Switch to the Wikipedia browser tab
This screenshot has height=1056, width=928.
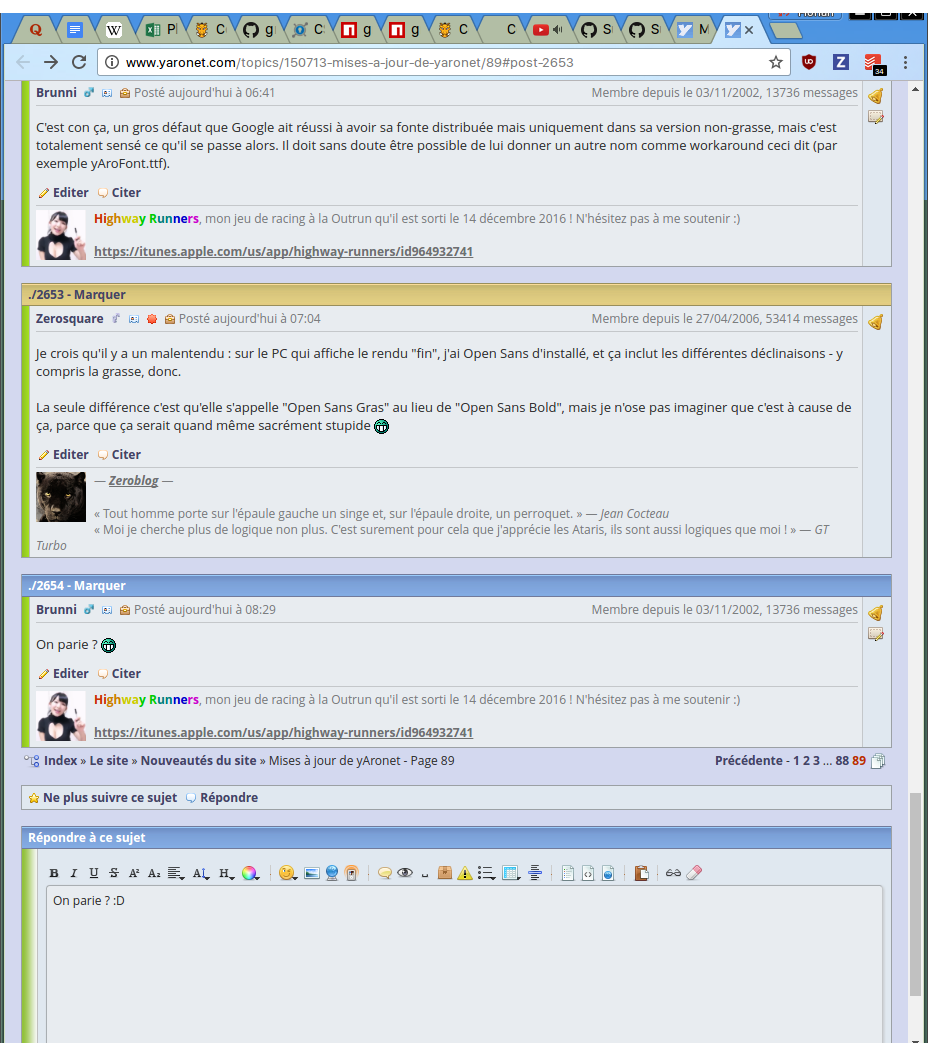click(x=114, y=30)
